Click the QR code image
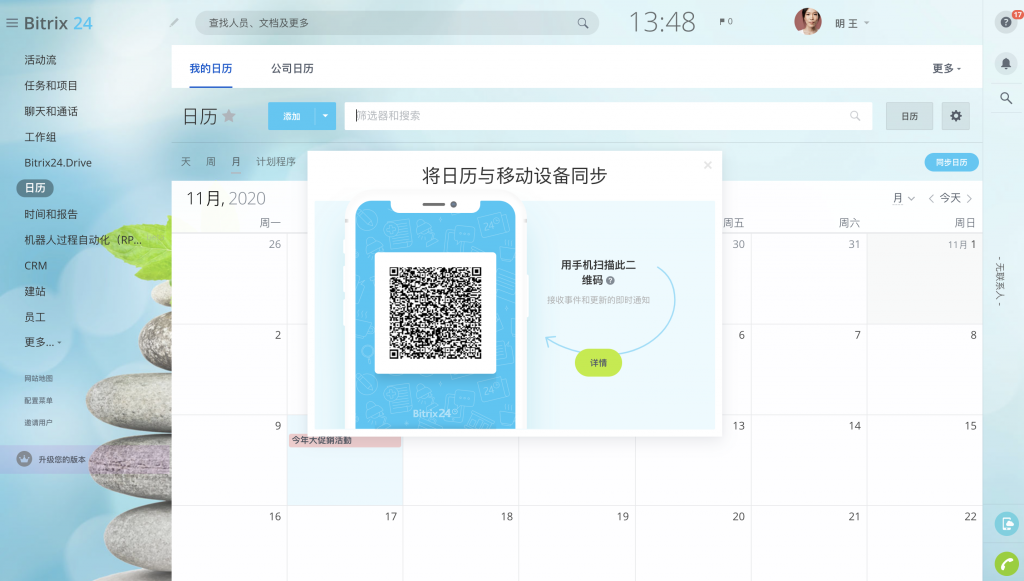This screenshot has height=581, width=1024. pos(436,313)
